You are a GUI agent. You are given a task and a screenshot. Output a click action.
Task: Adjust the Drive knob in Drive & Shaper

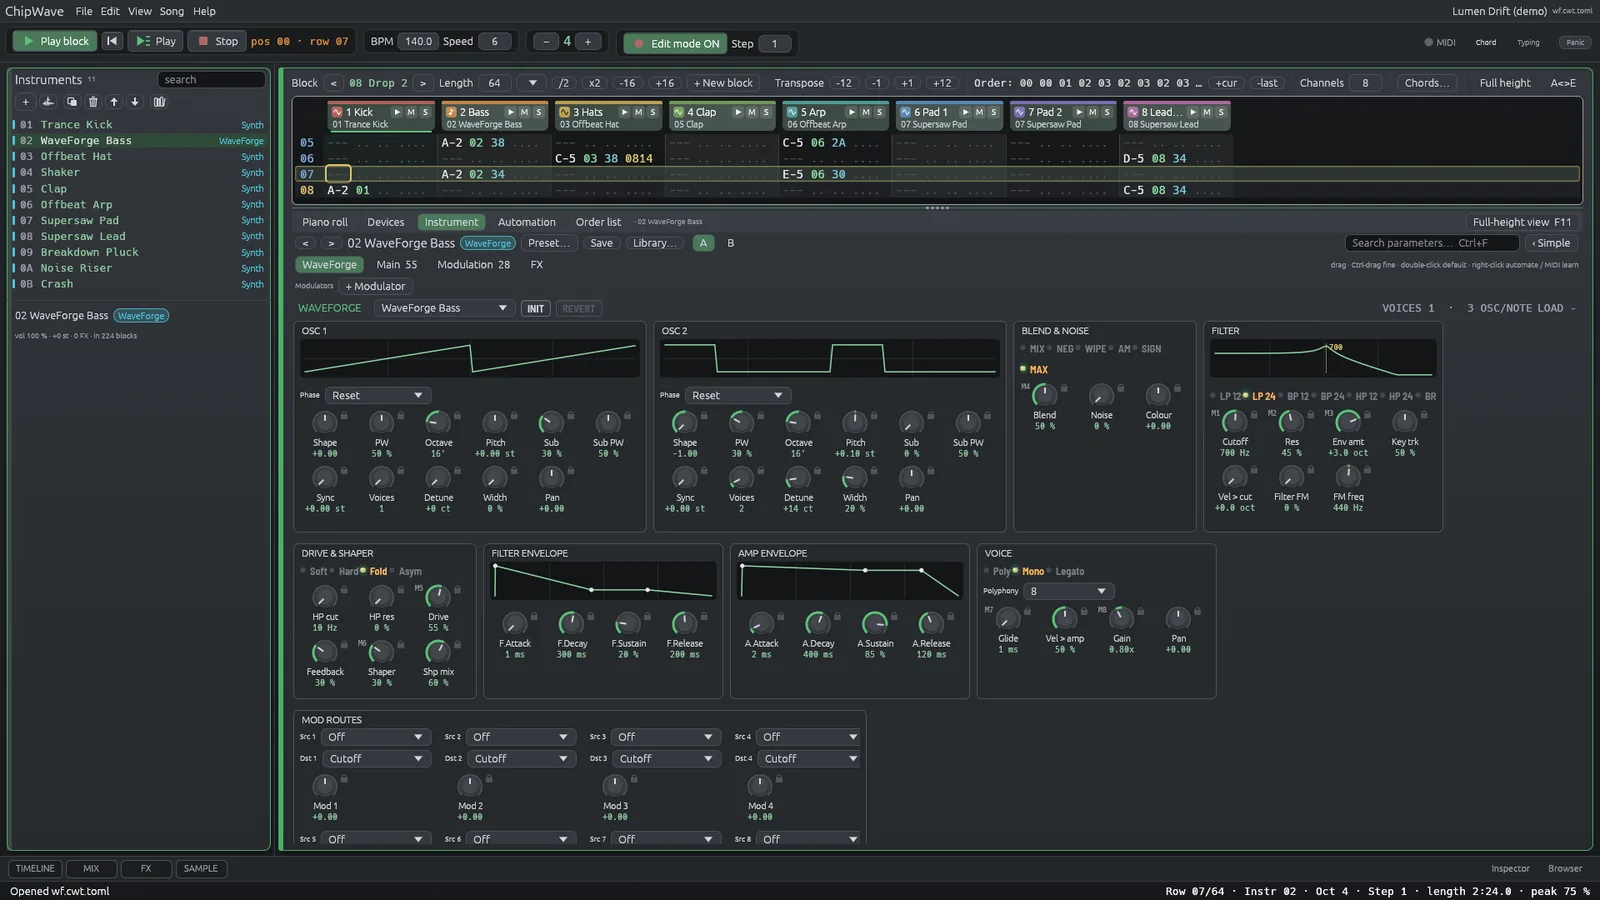tap(438, 597)
